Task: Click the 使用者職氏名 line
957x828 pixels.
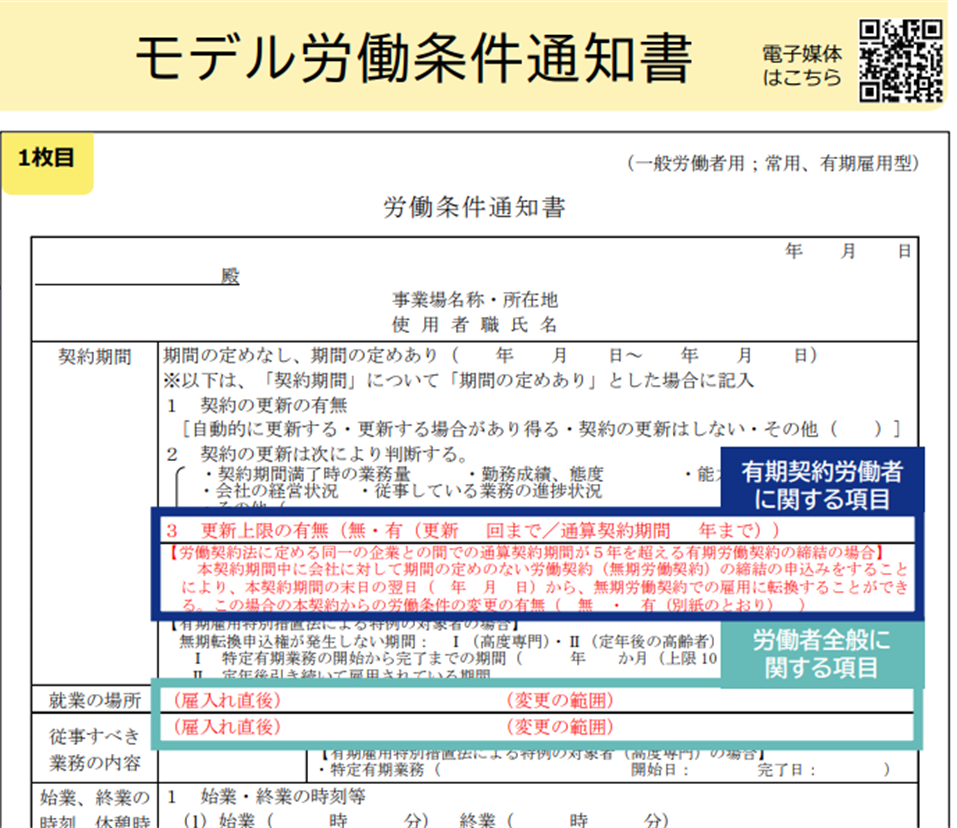Action: (x=474, y=324)
